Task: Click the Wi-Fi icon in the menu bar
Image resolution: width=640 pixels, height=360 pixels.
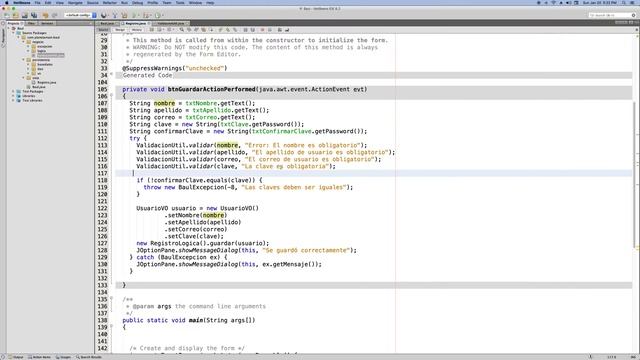Action: 554,3
